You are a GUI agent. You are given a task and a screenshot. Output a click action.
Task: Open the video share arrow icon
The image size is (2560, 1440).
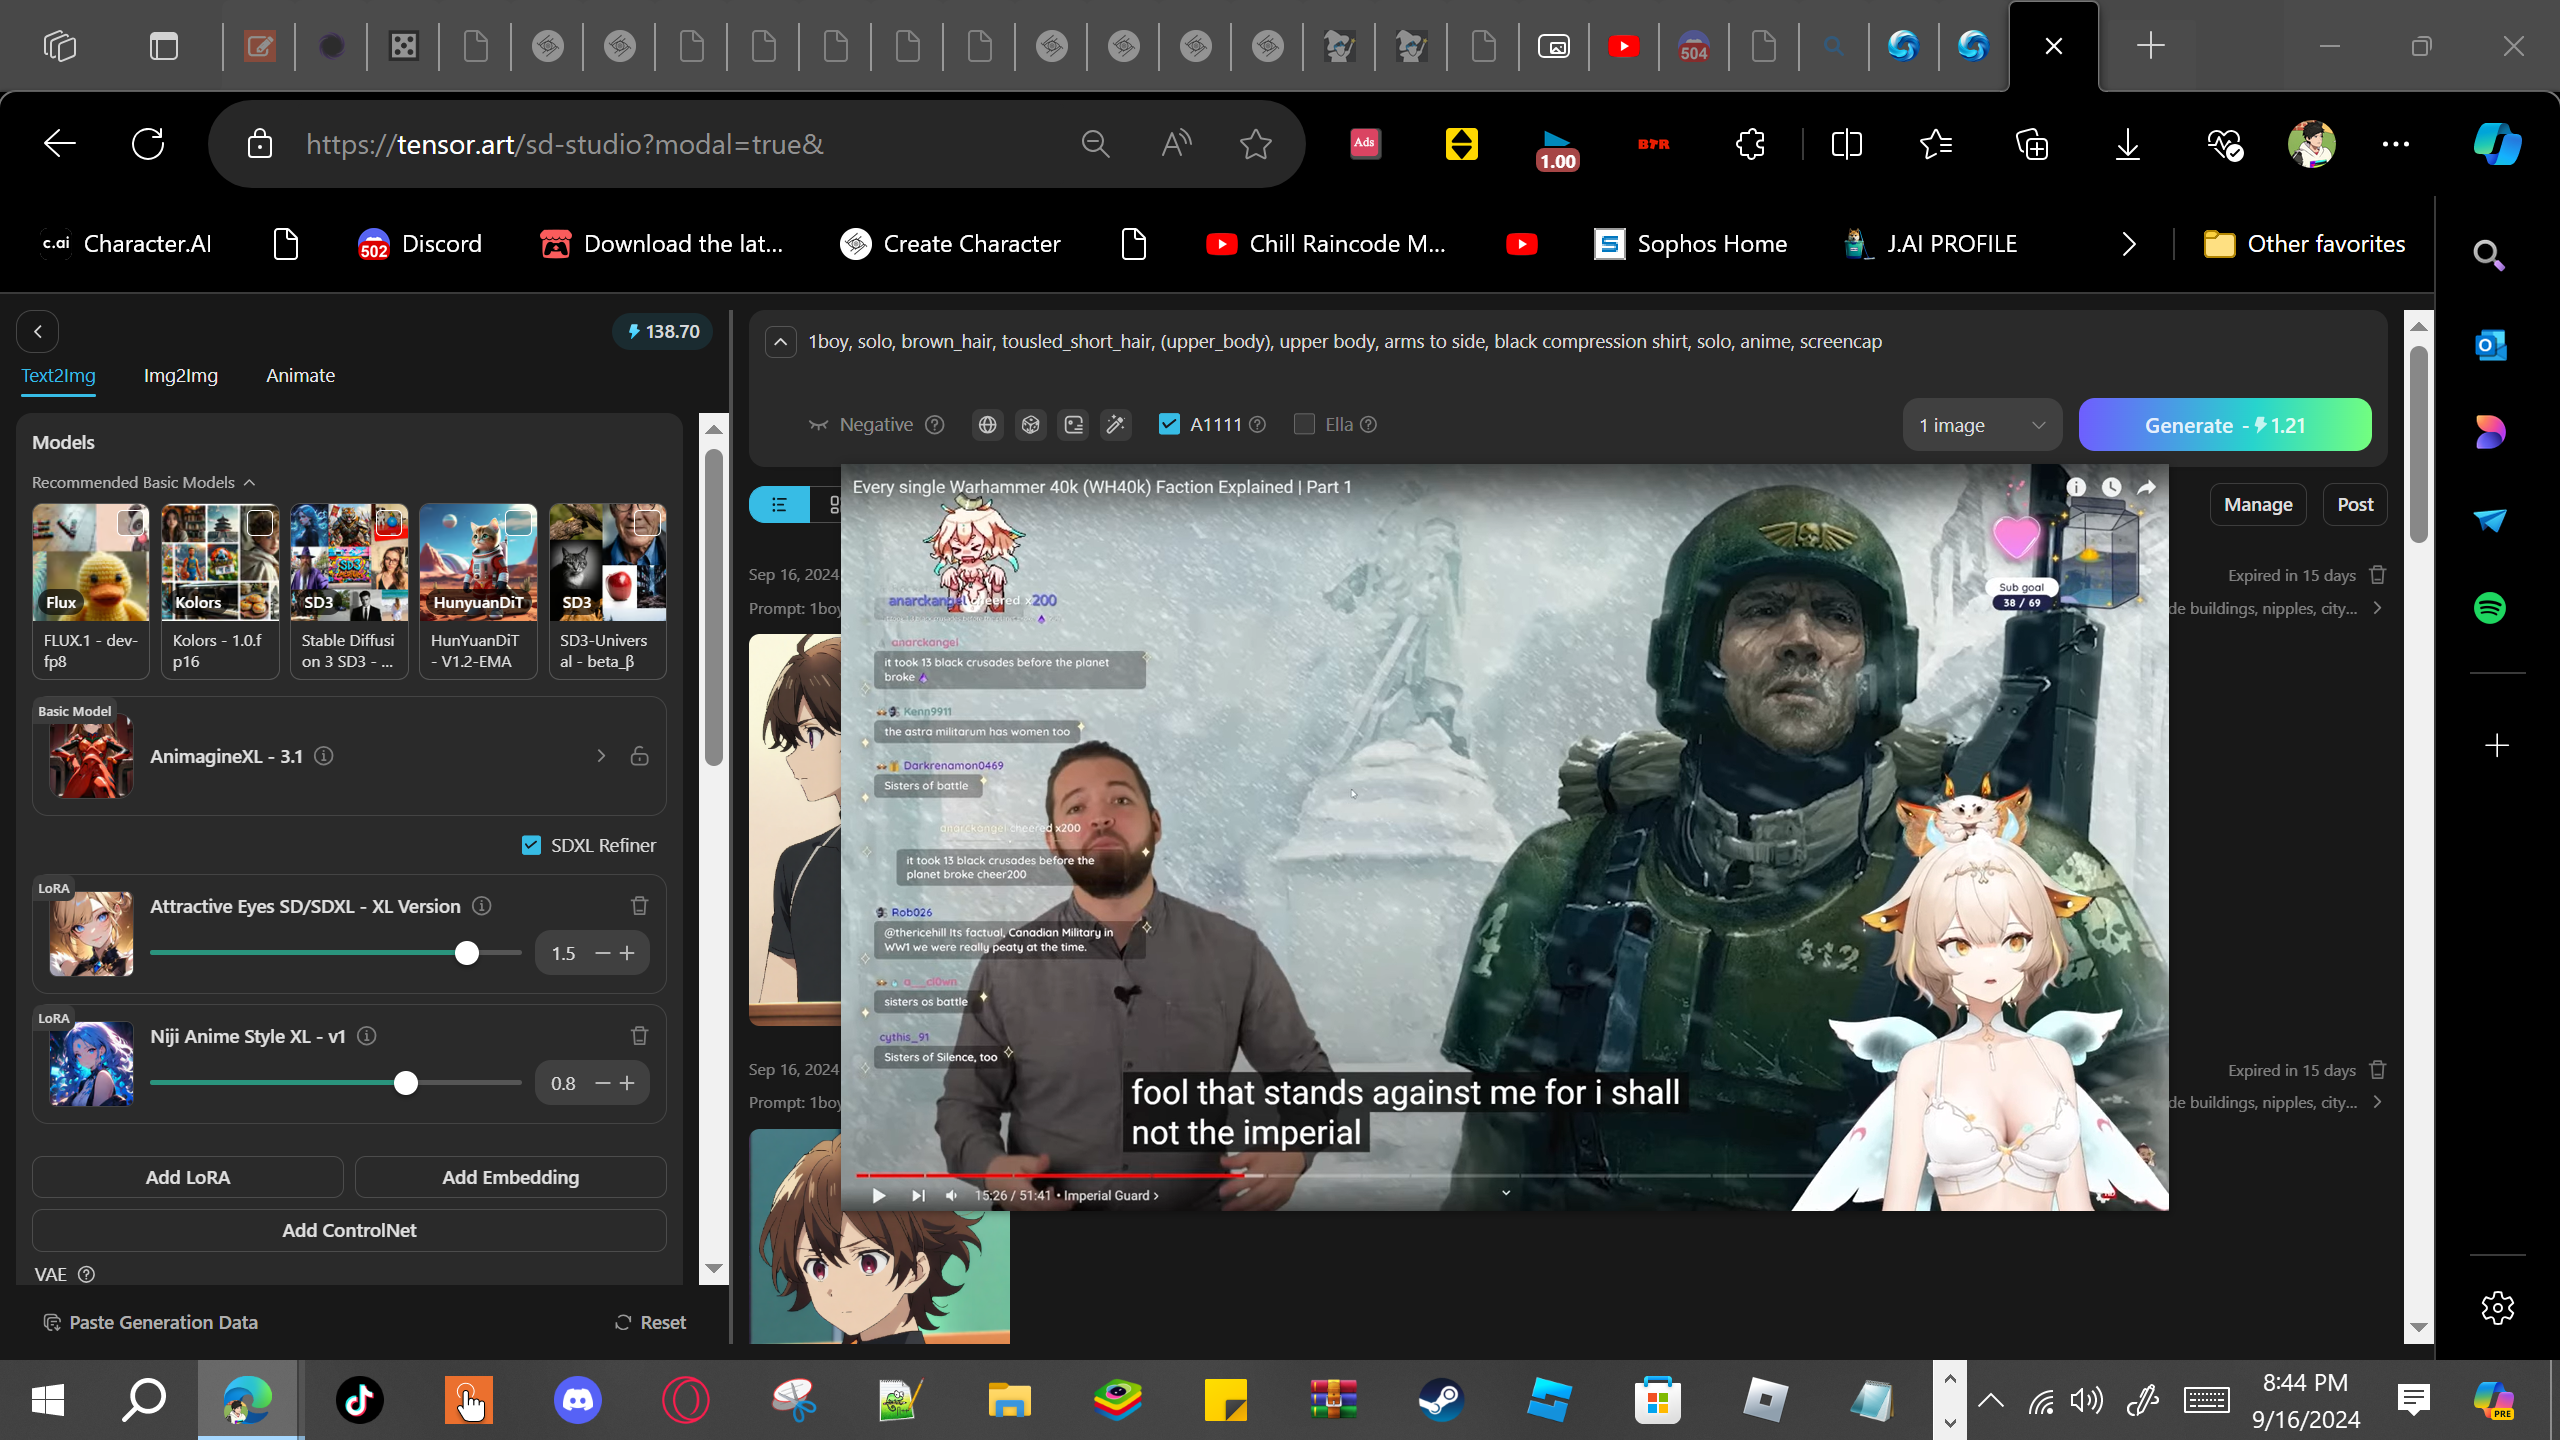point(2146,487)
